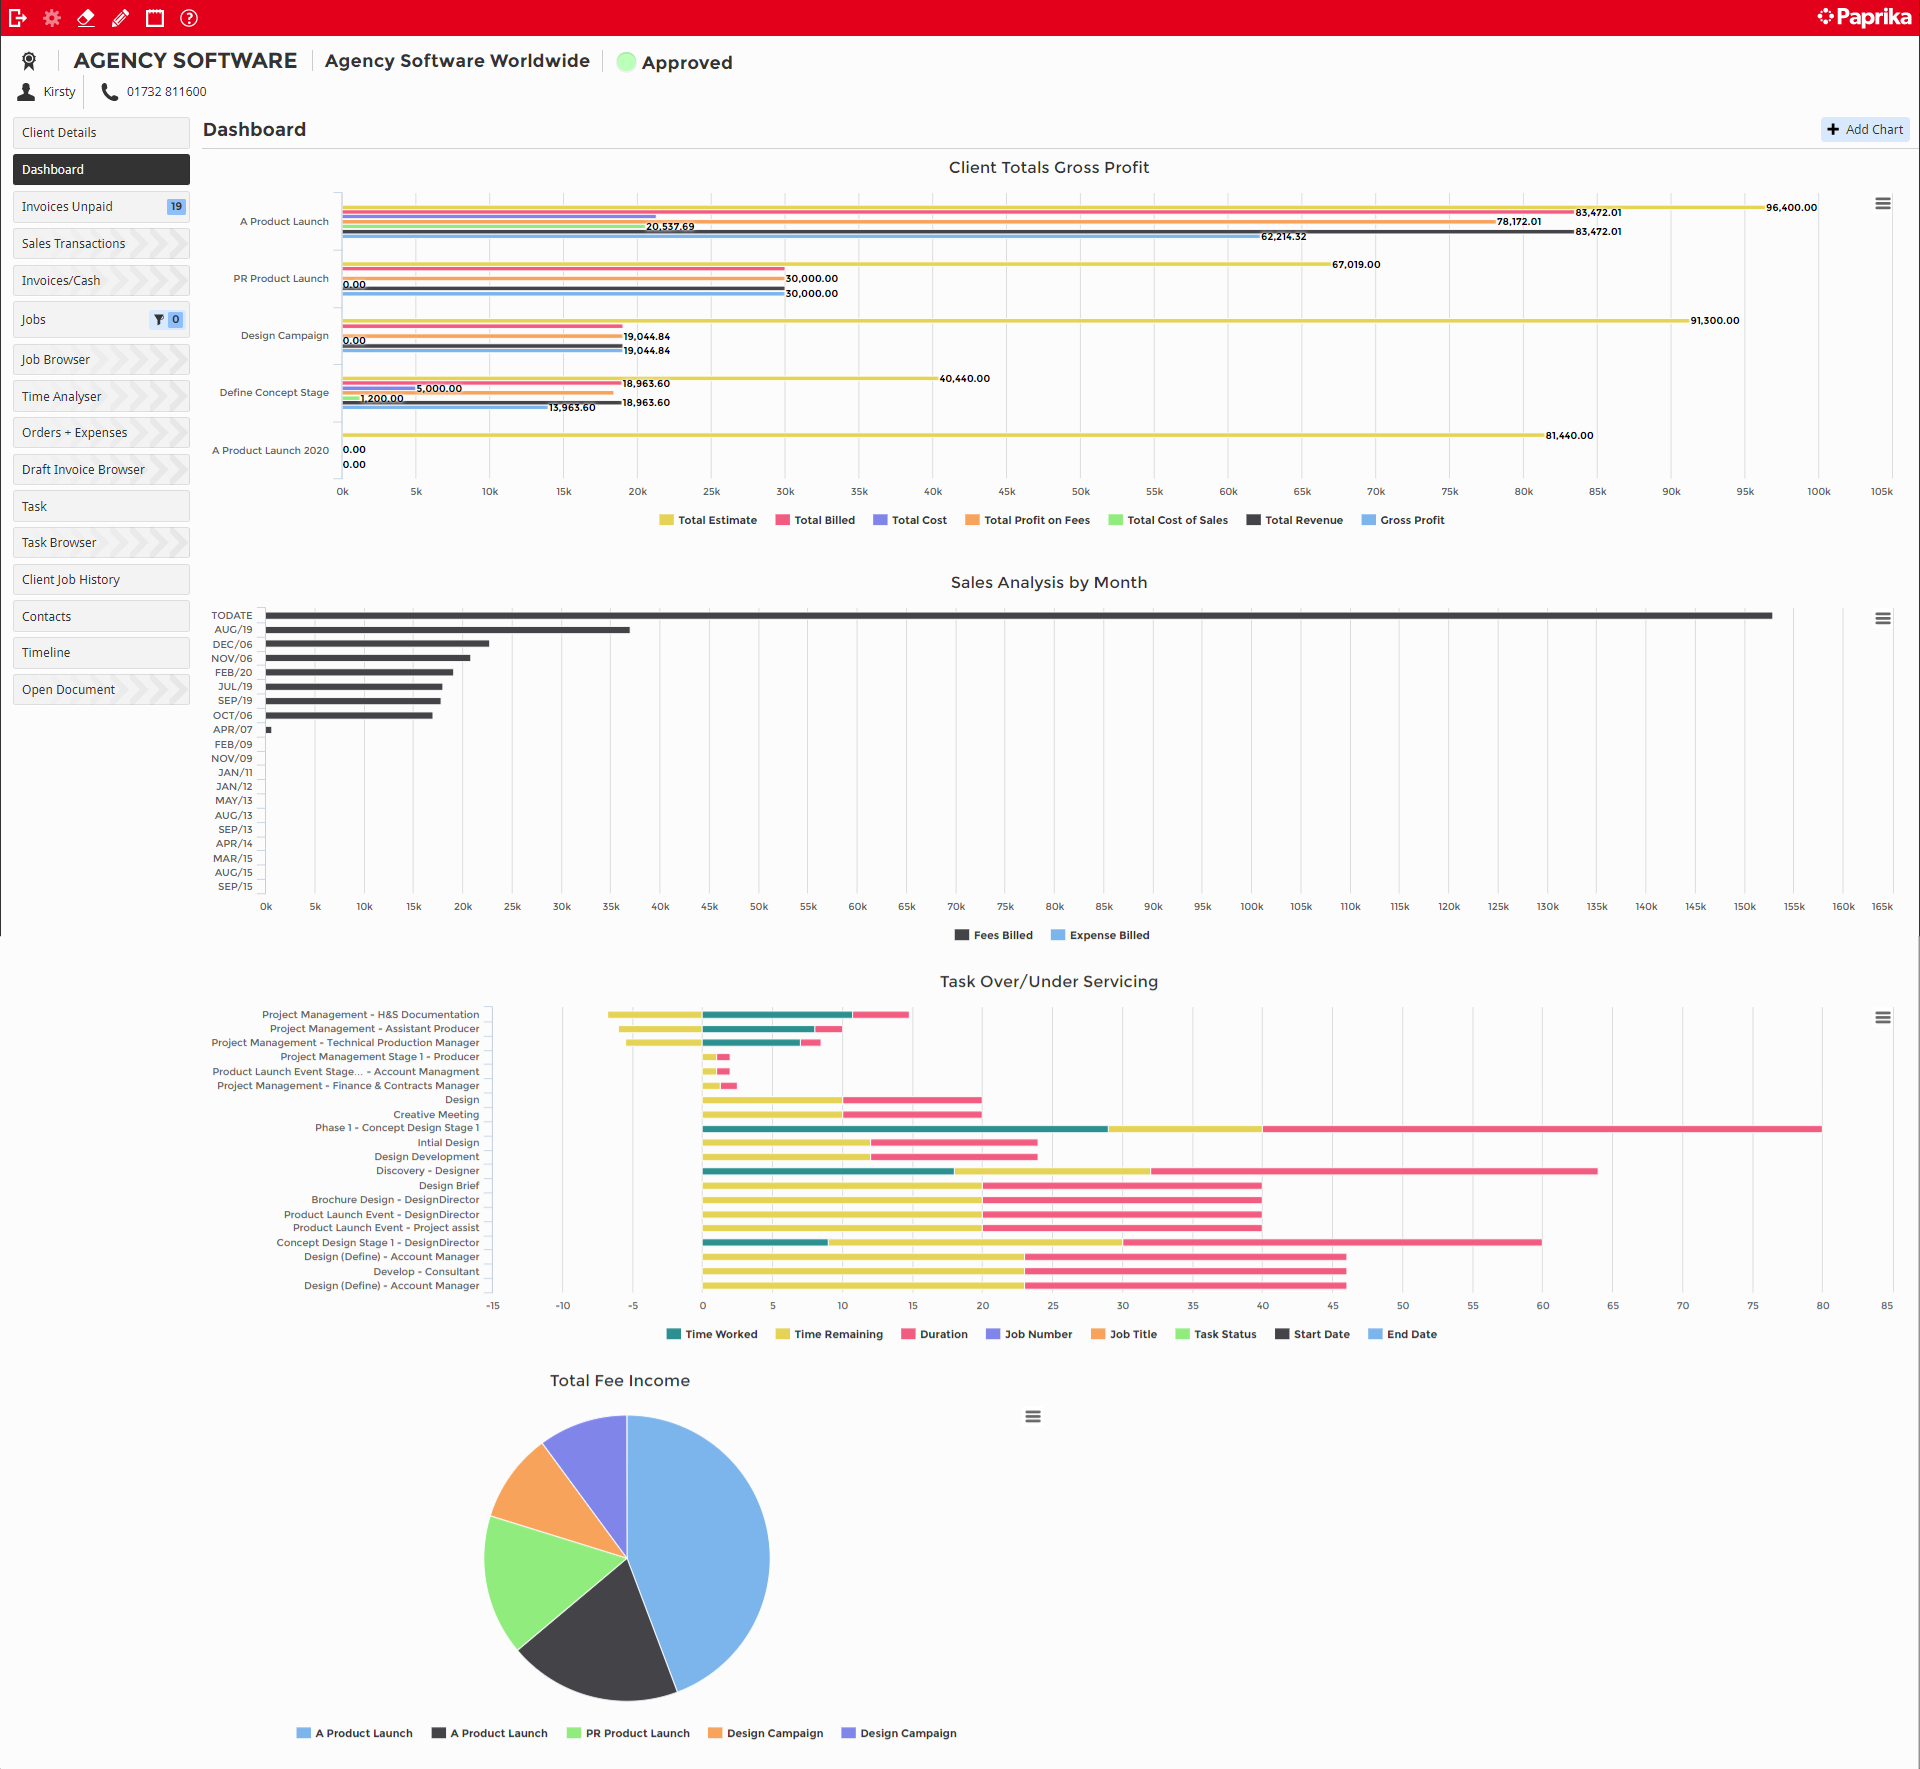Click the pencil edit icon
This screenshot has height=1769, width=1920.
click(x=120, y=18)
